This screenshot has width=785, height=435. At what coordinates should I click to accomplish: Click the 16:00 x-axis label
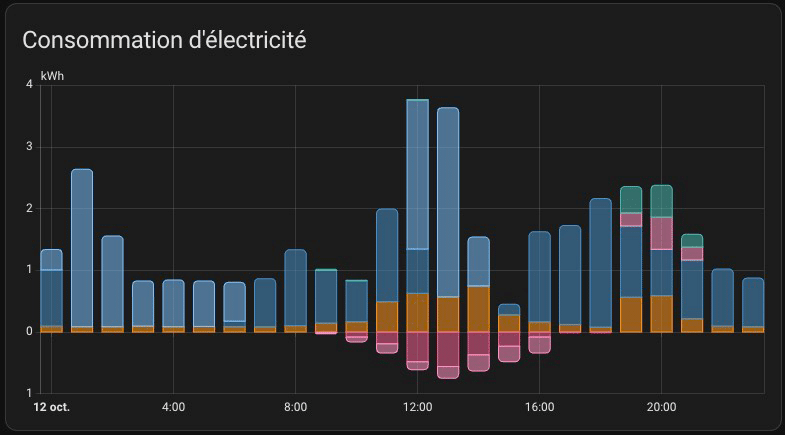(539, 407)
